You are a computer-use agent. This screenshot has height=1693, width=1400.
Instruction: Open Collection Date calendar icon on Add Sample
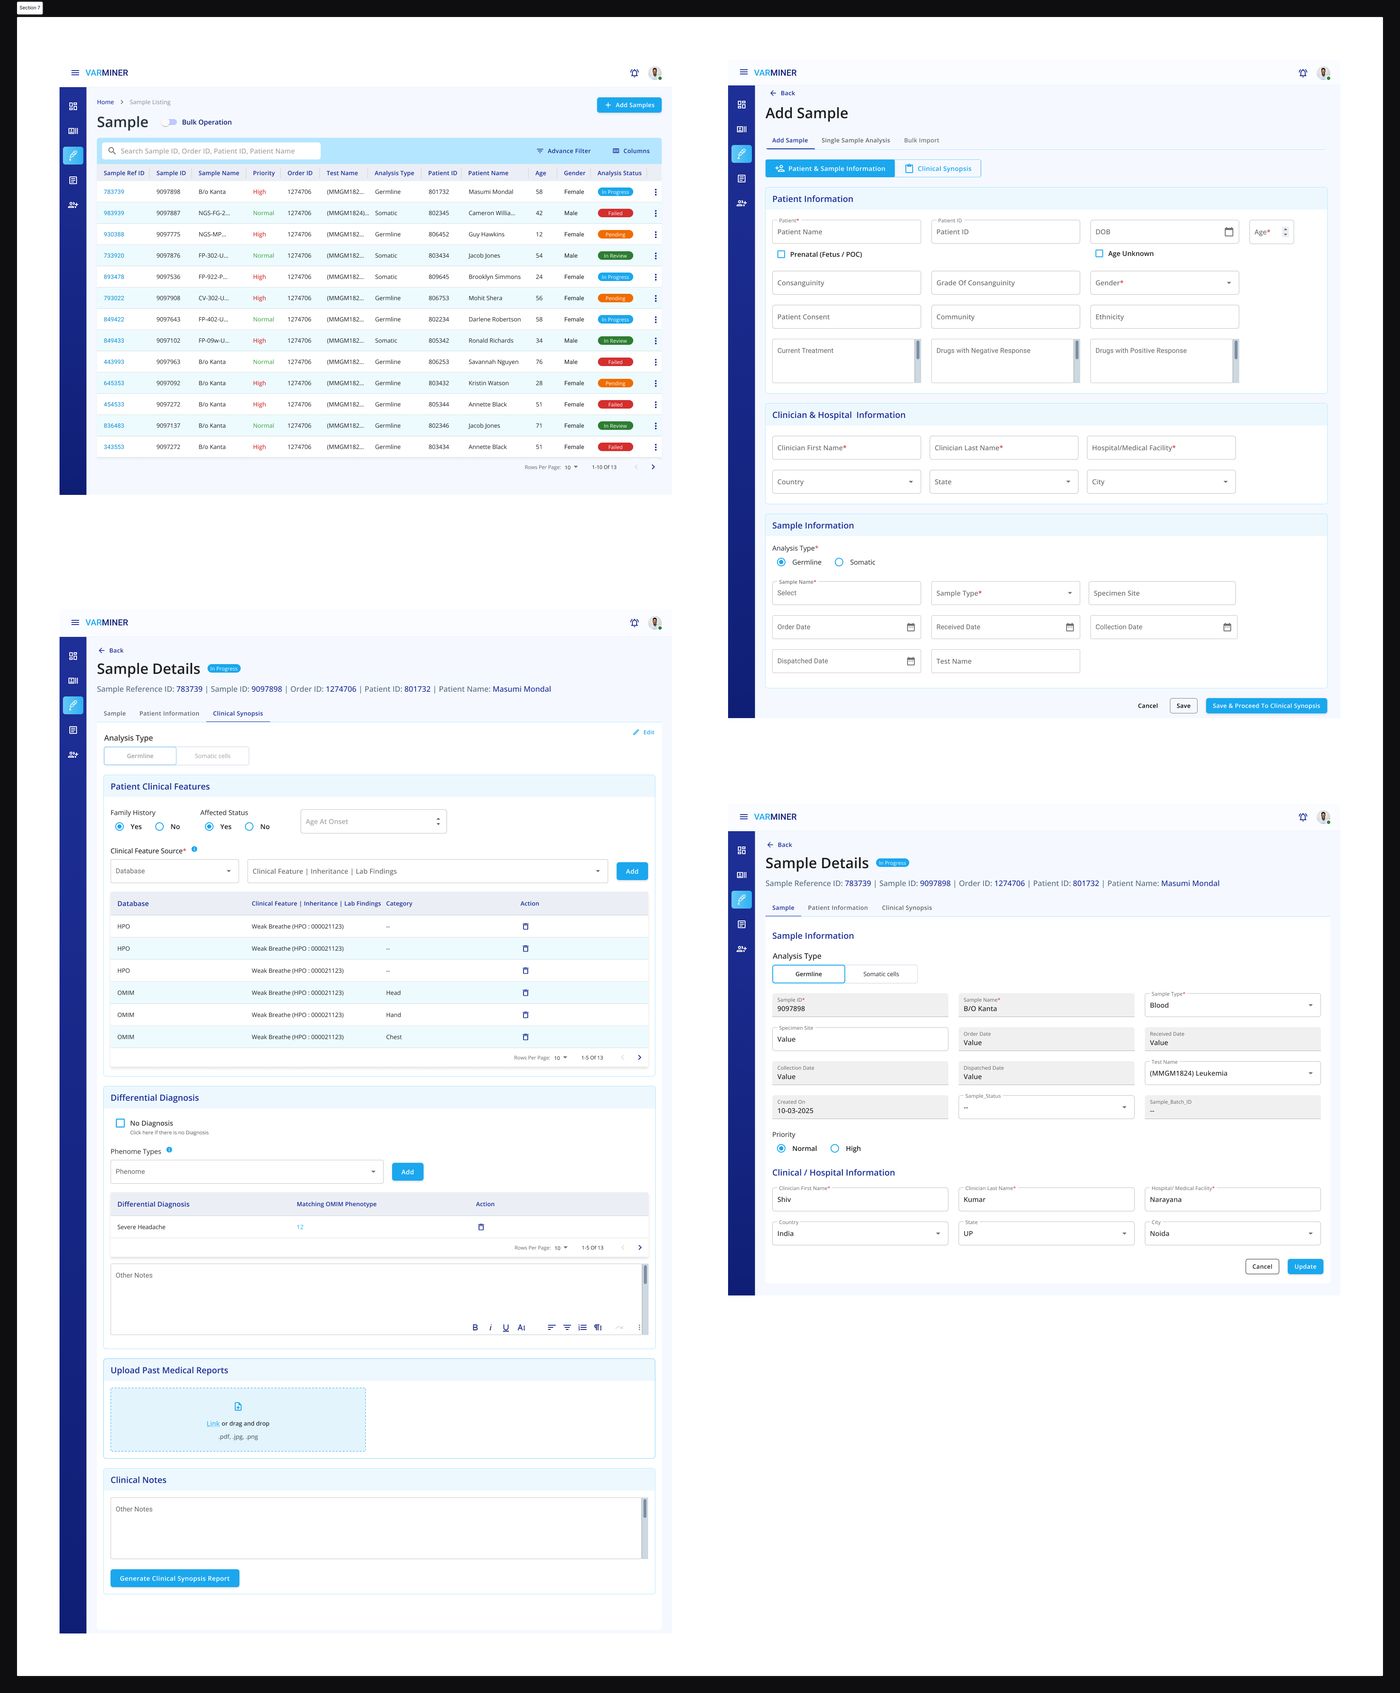(x=1227, y=627)
